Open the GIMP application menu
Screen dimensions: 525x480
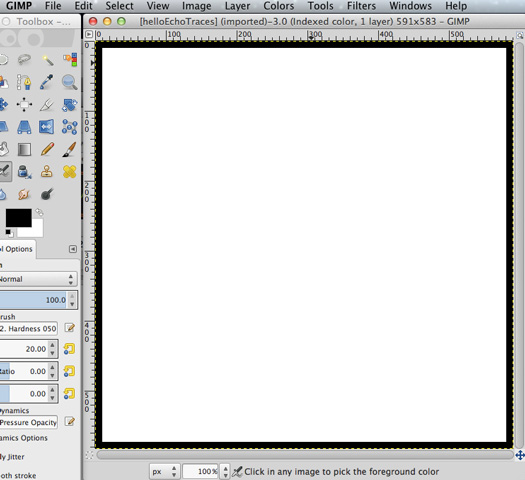pyautogui.click(x=19, y=6)
